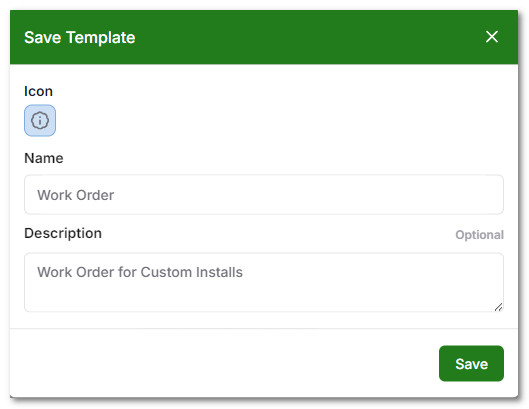Click the Work Order placeholder text

(76, 195)
